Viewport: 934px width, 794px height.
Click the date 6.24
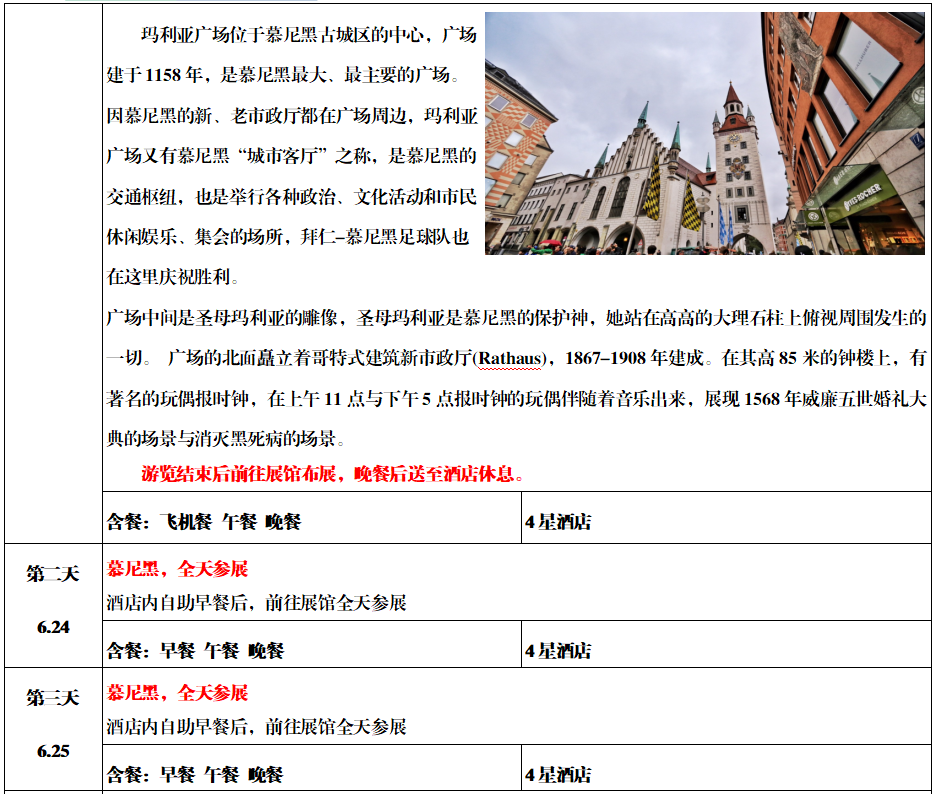tap(53, 627)
